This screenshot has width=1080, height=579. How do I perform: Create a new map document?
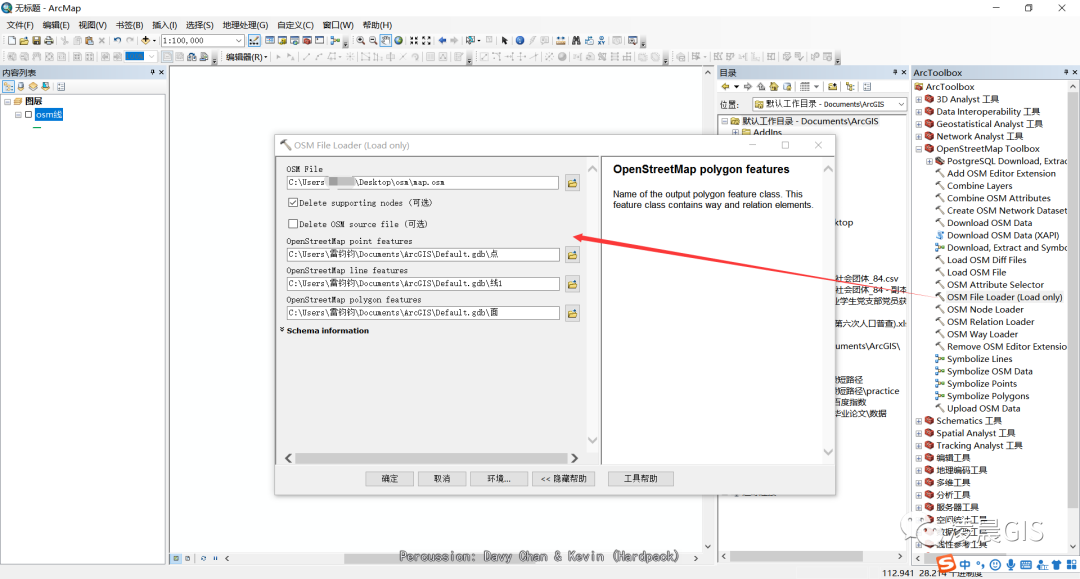point(12,41)
